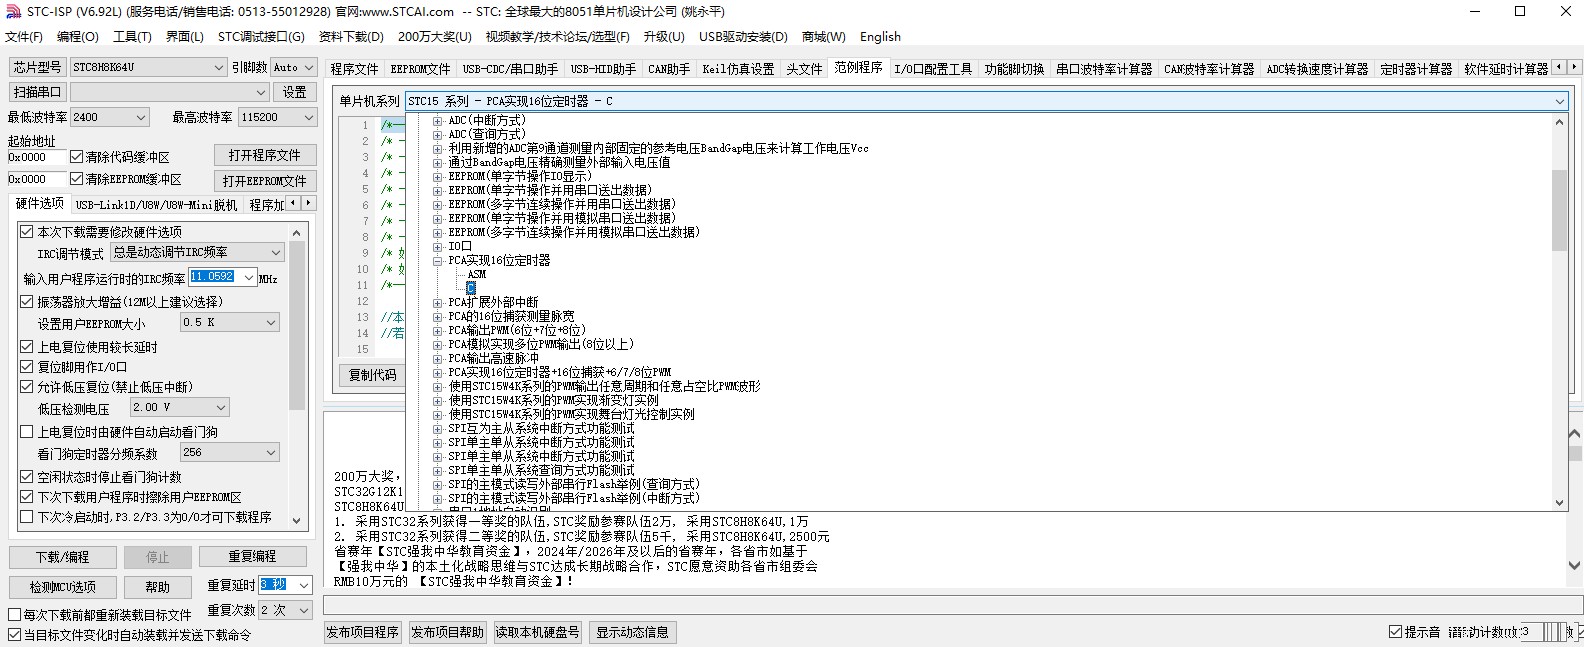
Task: Click the code start address 0x0000 field
Action: coord(36,157)
